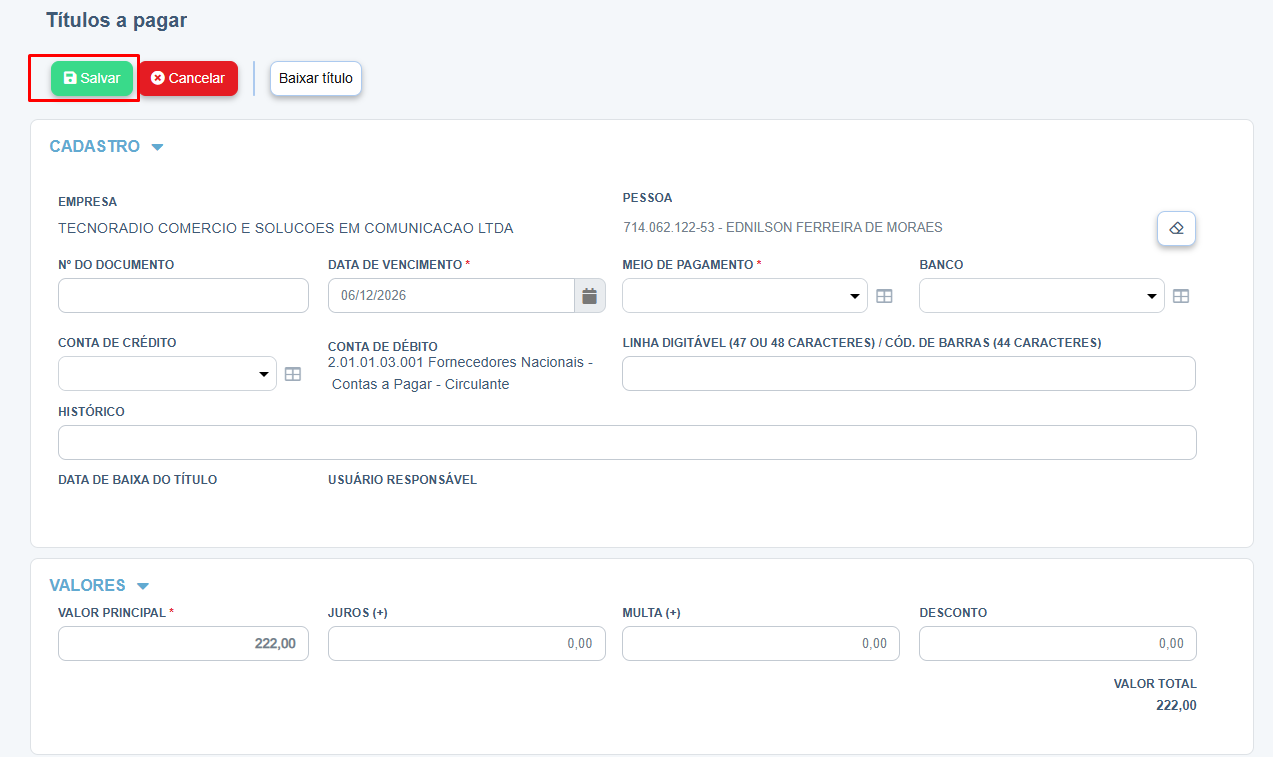Click the Baixar título button

tap(315, 78)
